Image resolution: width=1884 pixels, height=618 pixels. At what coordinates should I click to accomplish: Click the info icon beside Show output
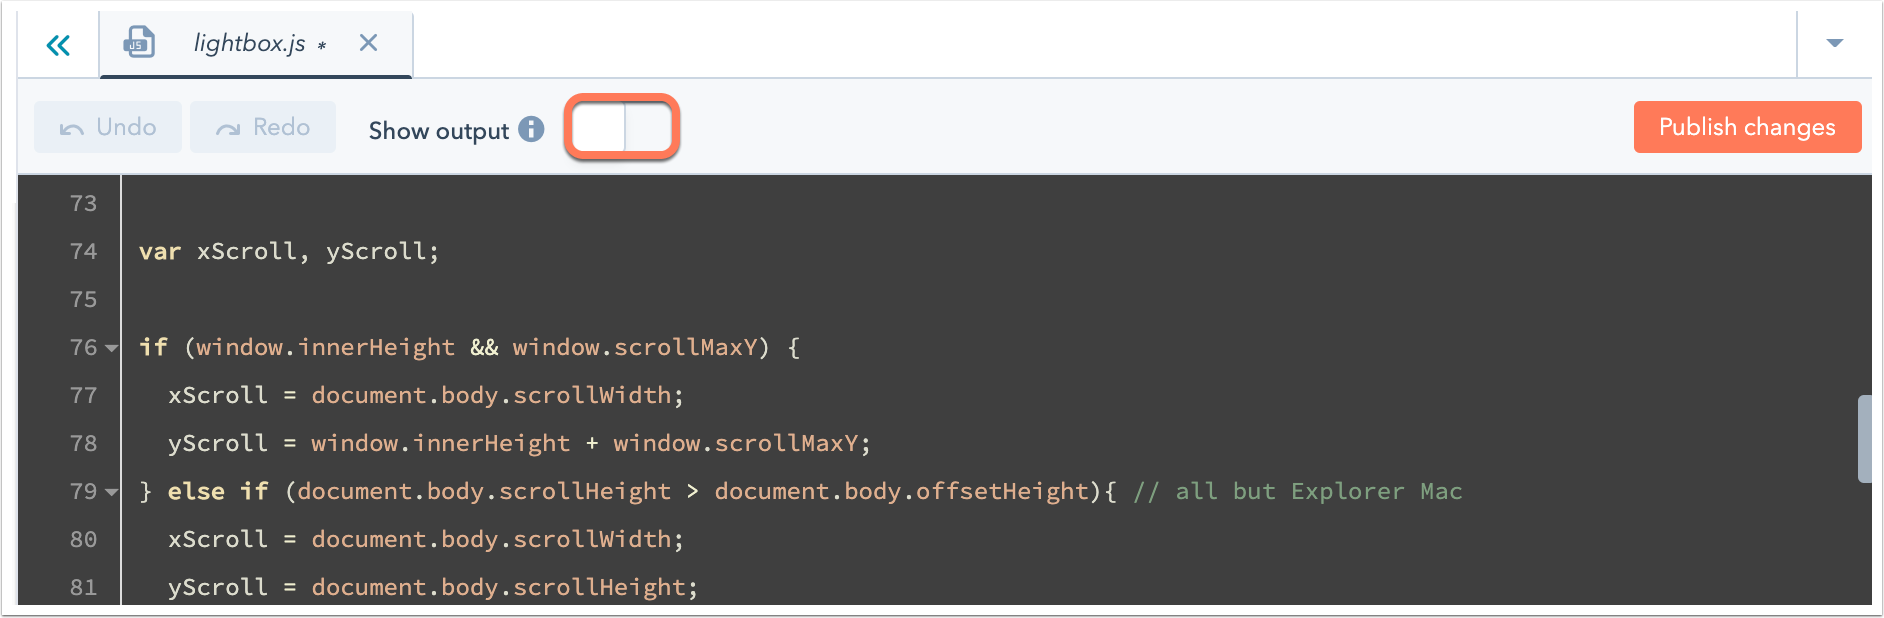pyautogui.click(x=531, y=129)
